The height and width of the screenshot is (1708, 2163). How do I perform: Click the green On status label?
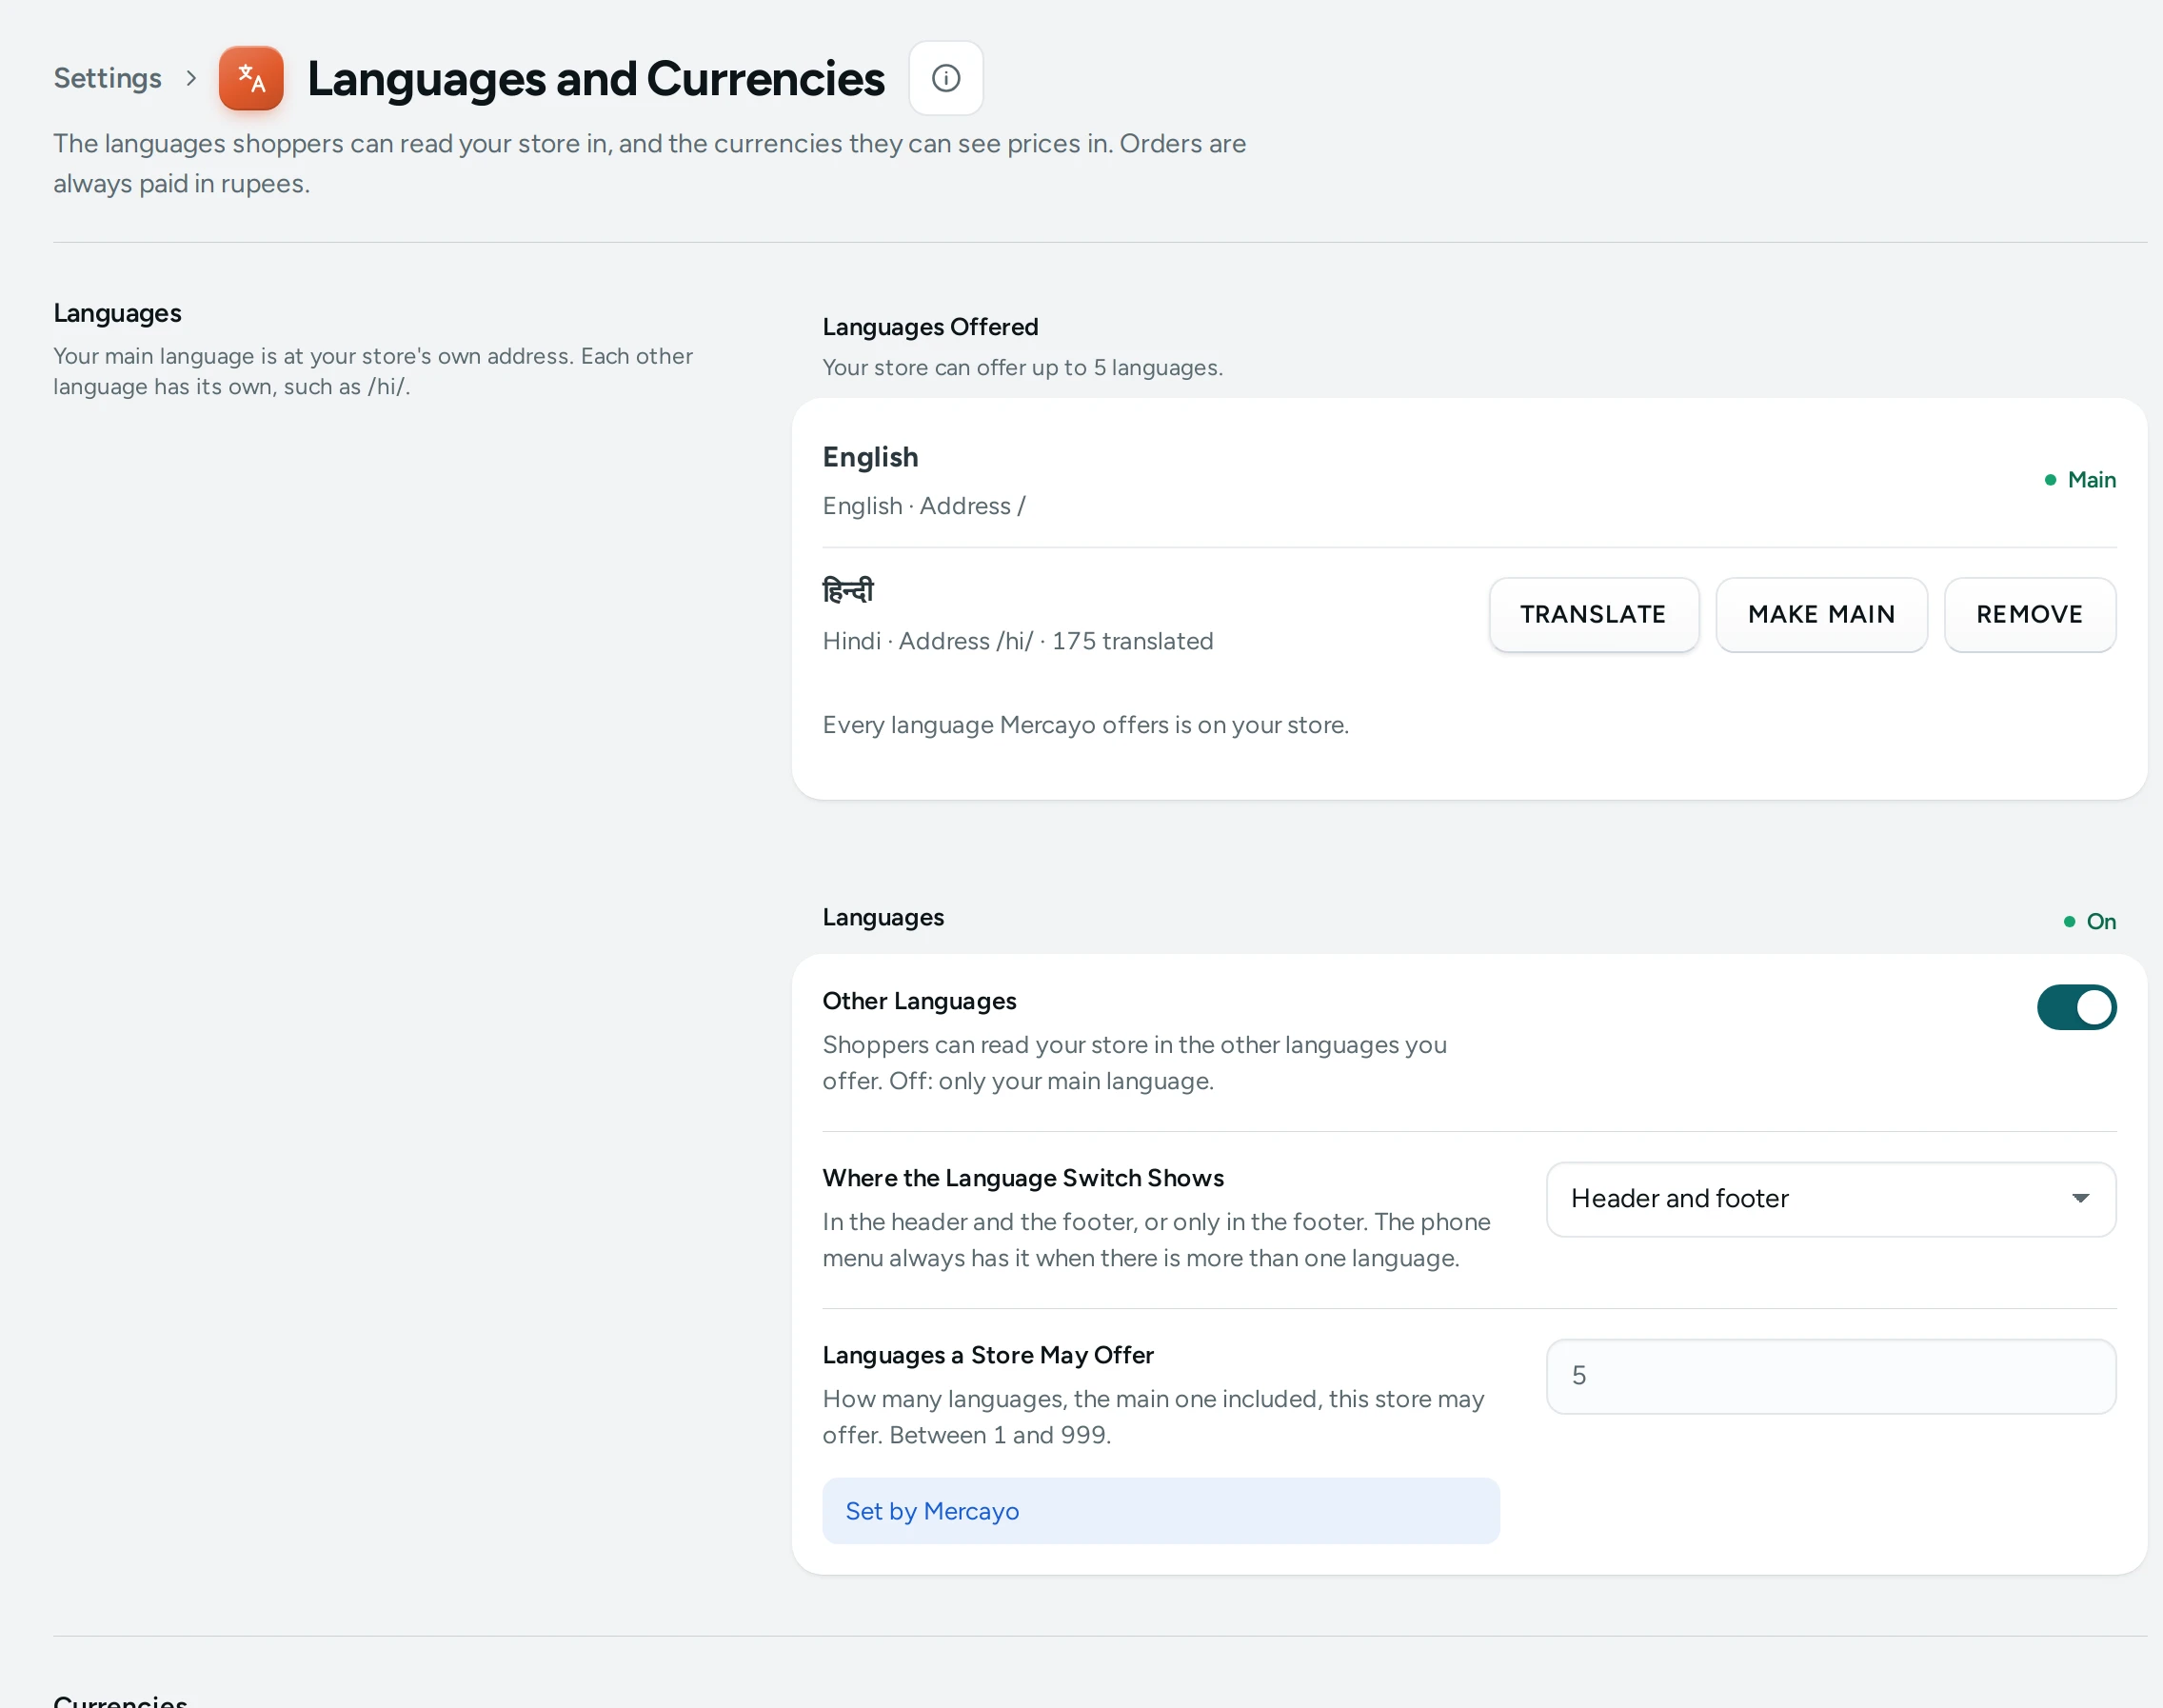click(2090, 921)
